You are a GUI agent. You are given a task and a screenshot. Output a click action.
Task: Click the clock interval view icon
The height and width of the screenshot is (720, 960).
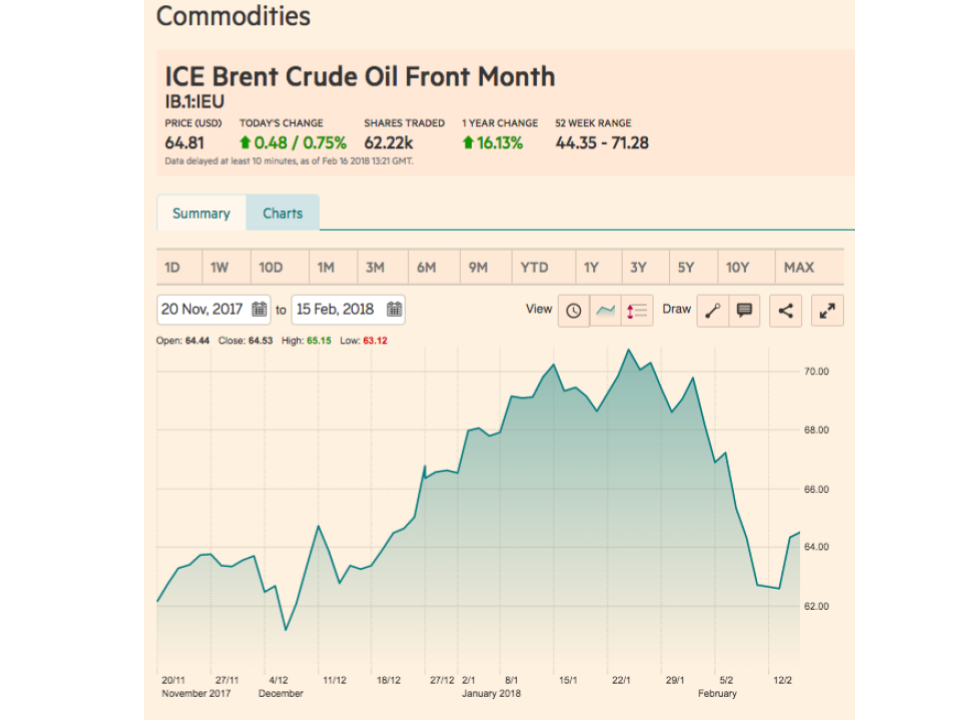573,310
